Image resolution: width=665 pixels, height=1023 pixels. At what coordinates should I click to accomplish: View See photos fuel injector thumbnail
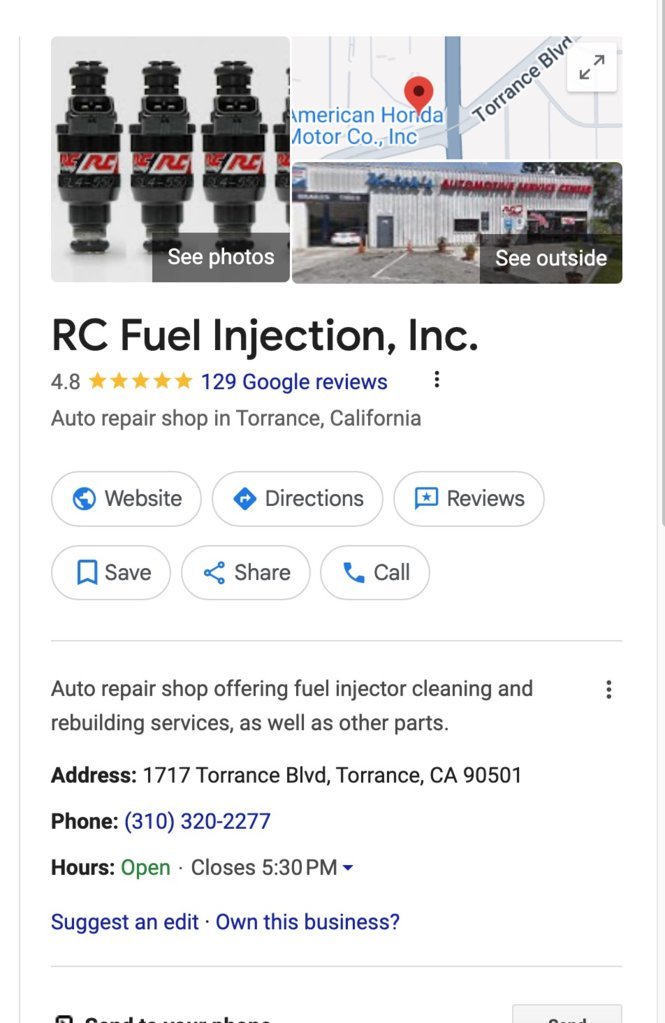click(170, 159)
